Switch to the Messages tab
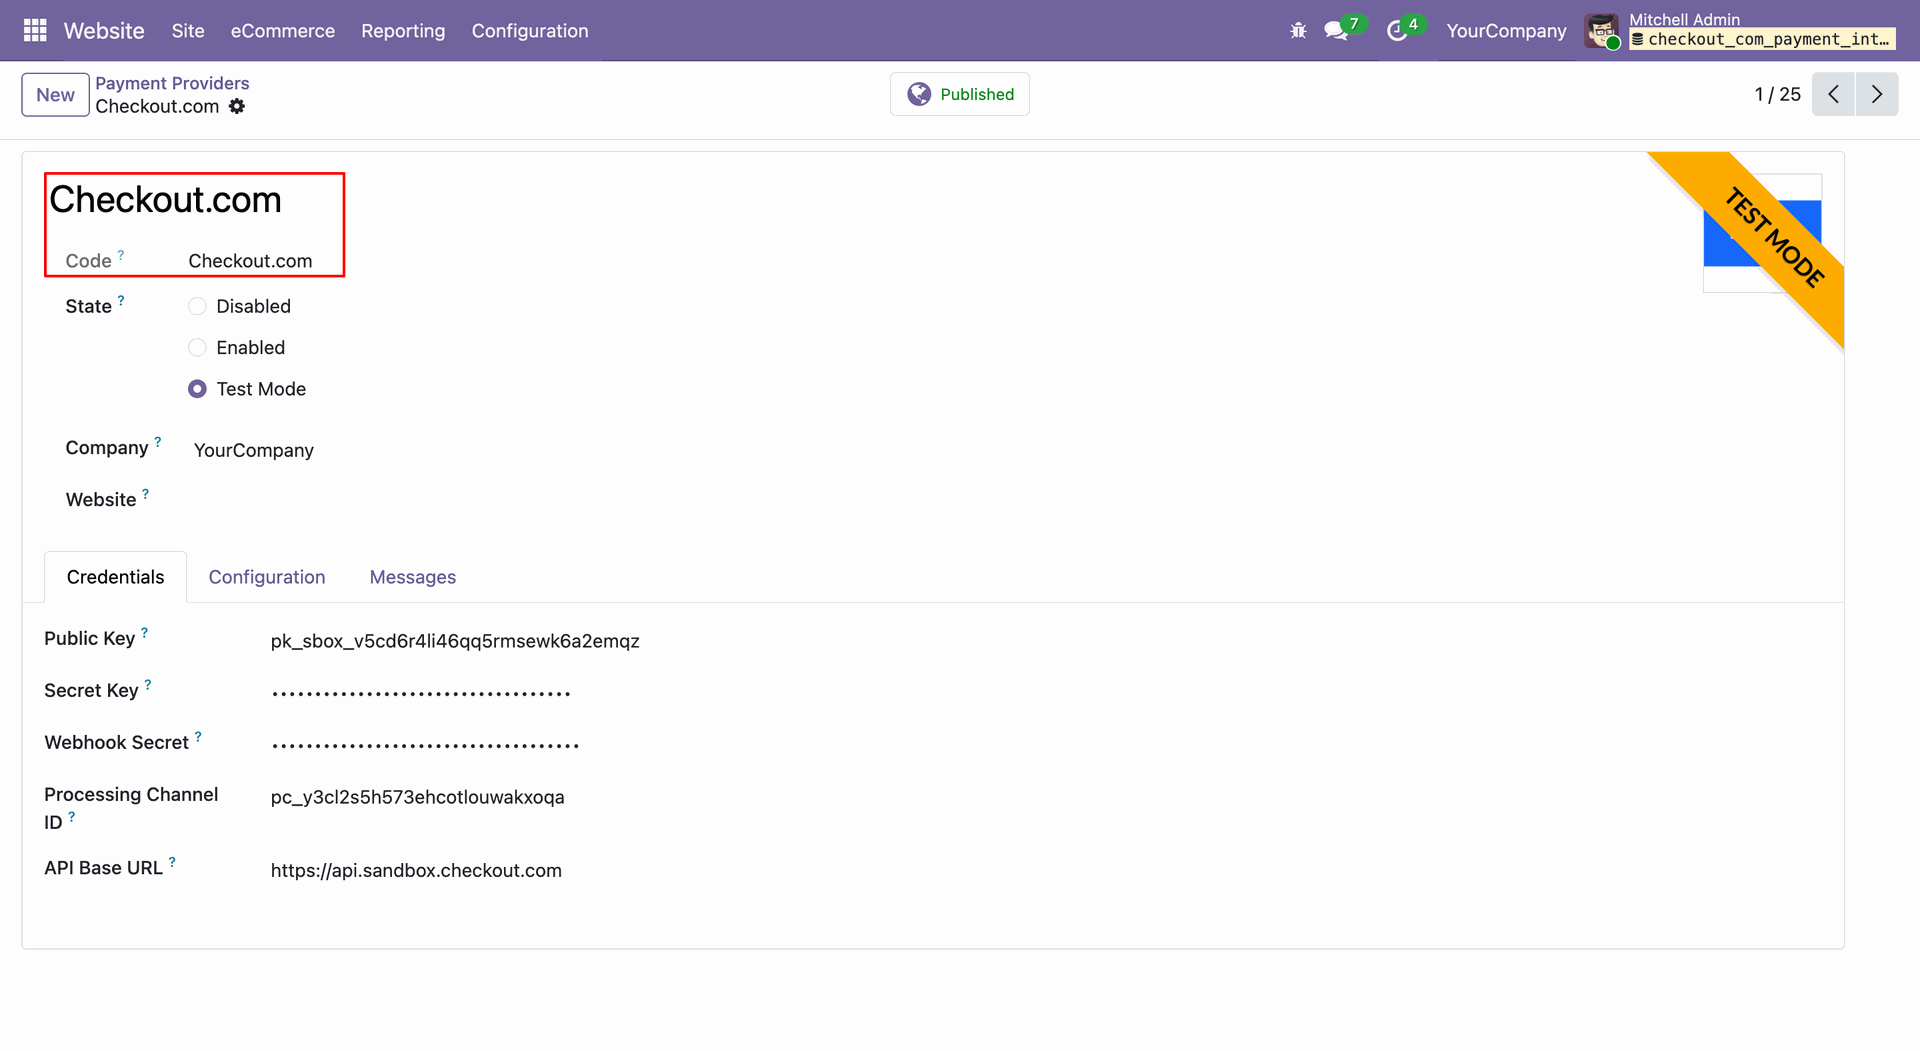The image size is (1920, 1051). [x=413, y=577]
